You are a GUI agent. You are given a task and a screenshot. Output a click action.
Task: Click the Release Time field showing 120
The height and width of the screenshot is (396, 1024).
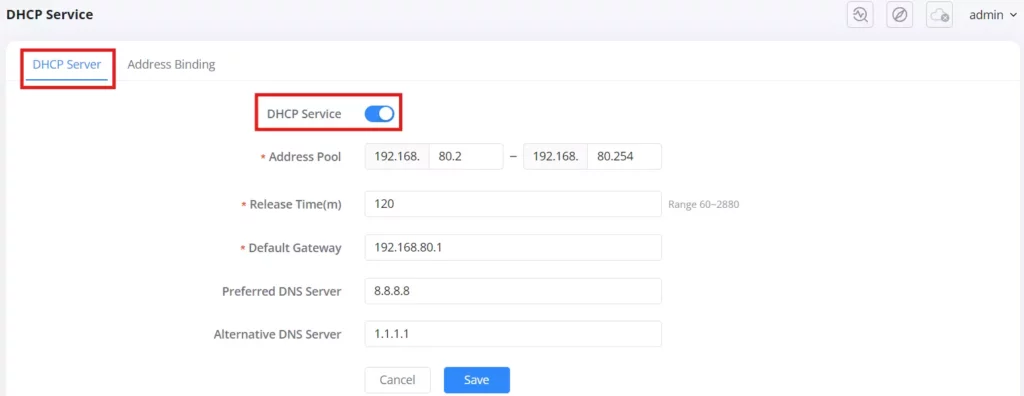click(513, 204)
